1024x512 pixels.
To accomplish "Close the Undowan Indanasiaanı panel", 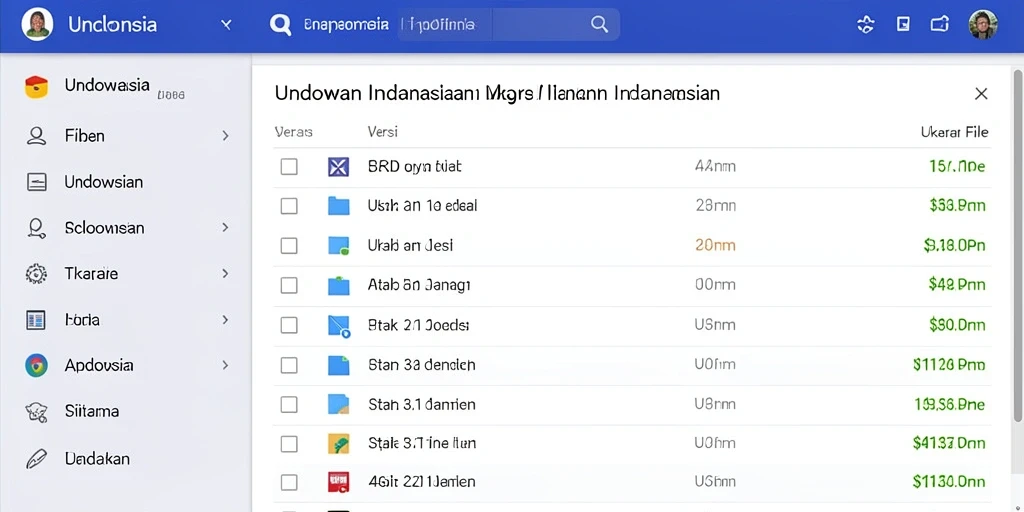I will tap(981, 94).
